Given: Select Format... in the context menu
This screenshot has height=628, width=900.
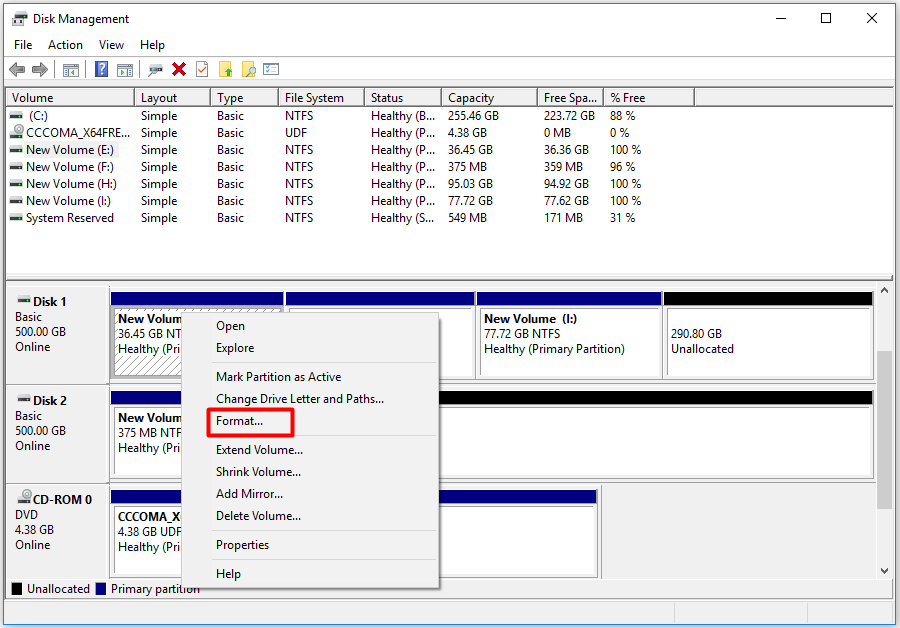Looking at the screenshot, I should (311, 421).
